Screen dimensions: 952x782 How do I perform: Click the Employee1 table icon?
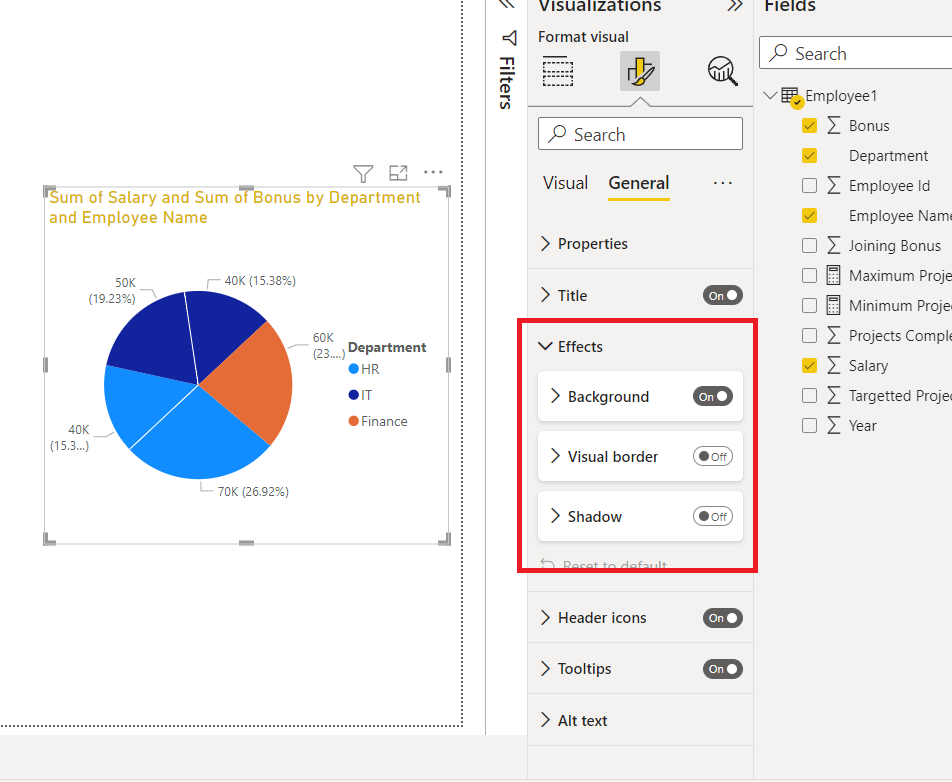[x=791, y=97]
